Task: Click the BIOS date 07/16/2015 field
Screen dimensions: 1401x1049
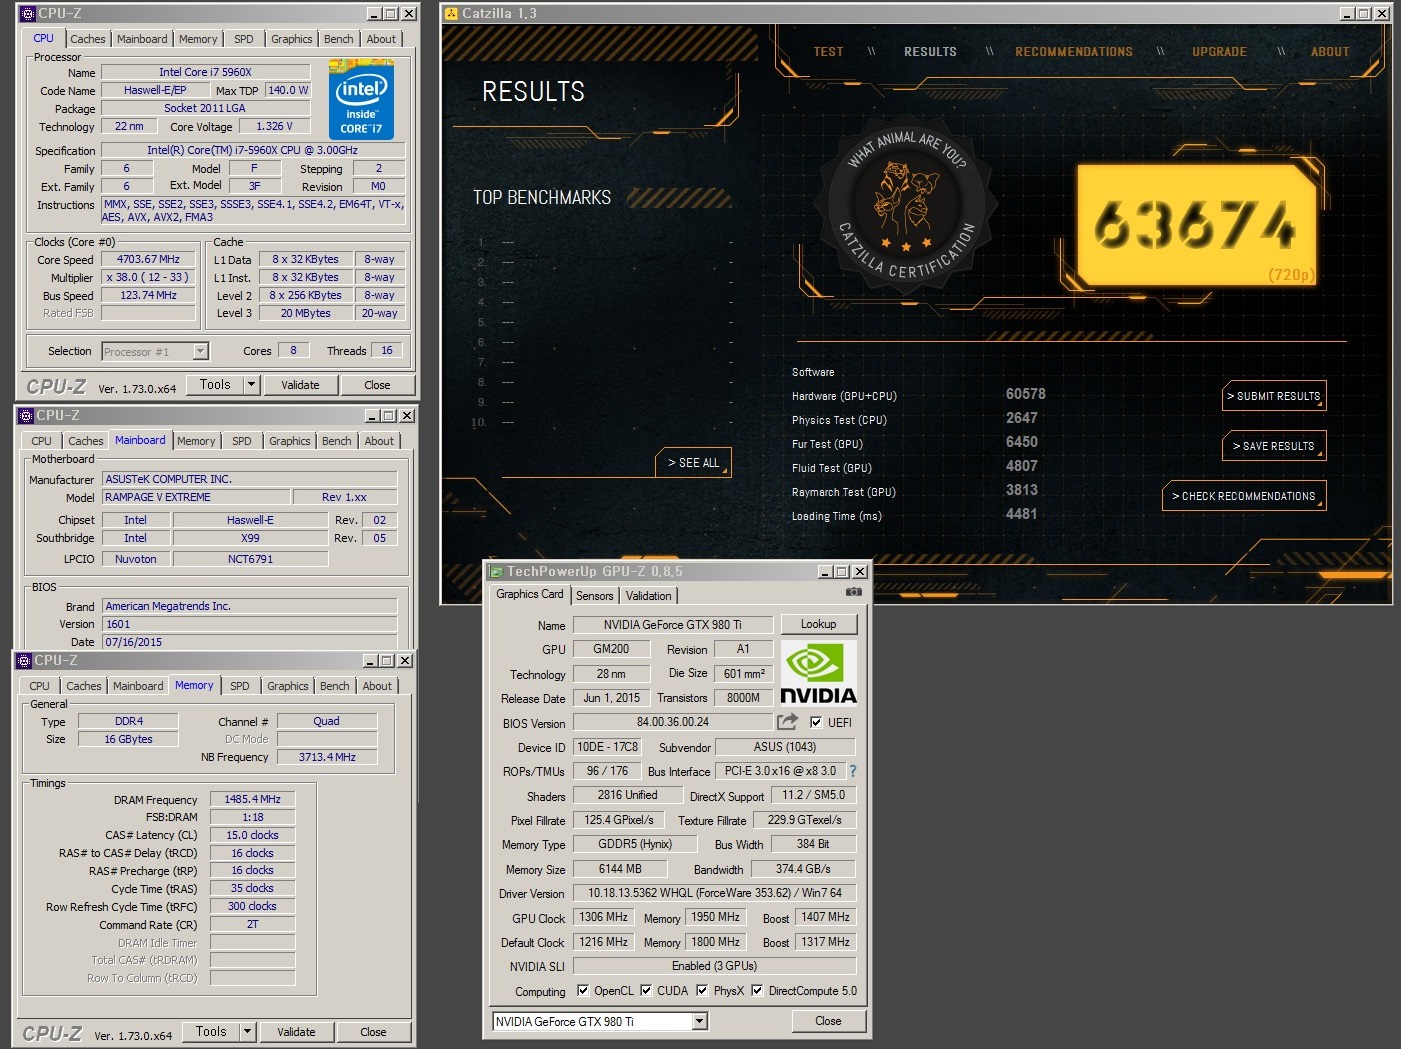Action: (x=249, y=642)
